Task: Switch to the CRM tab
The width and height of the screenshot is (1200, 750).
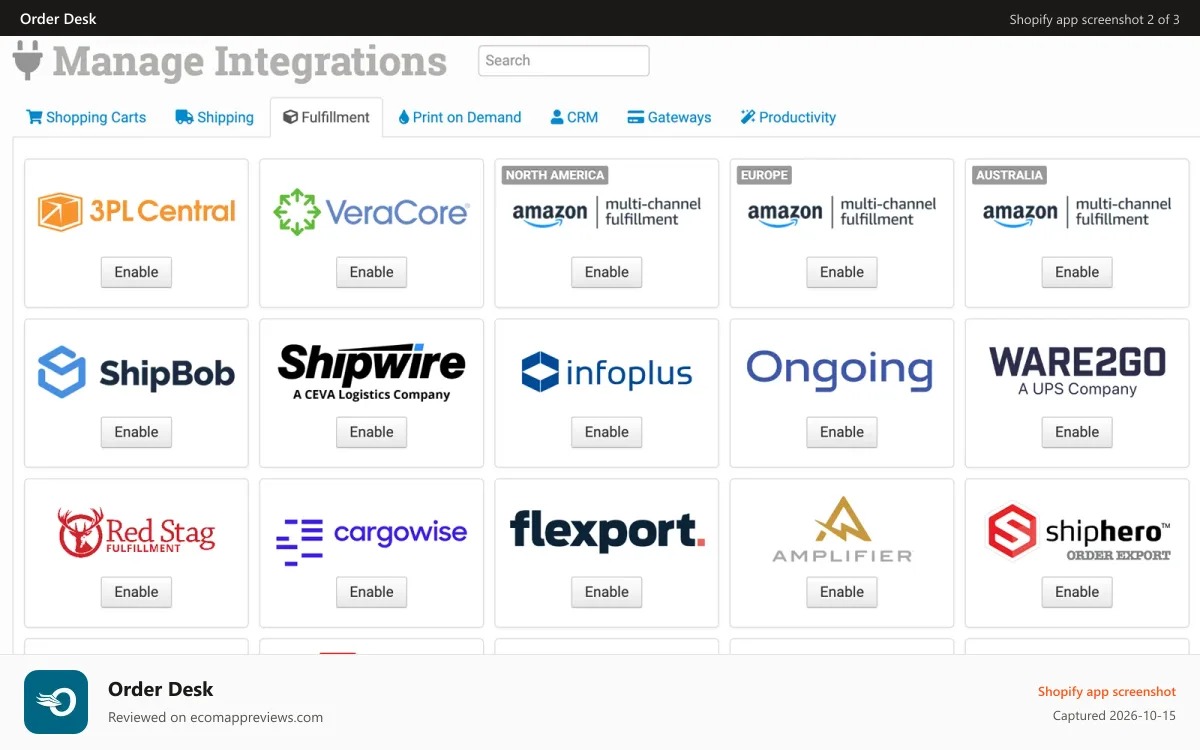Action: [574, 117]
